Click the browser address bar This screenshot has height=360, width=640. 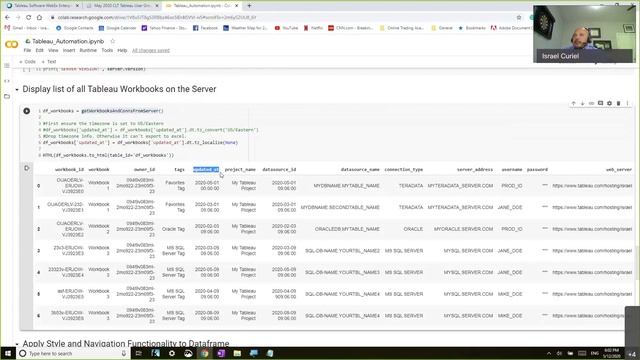282,18
